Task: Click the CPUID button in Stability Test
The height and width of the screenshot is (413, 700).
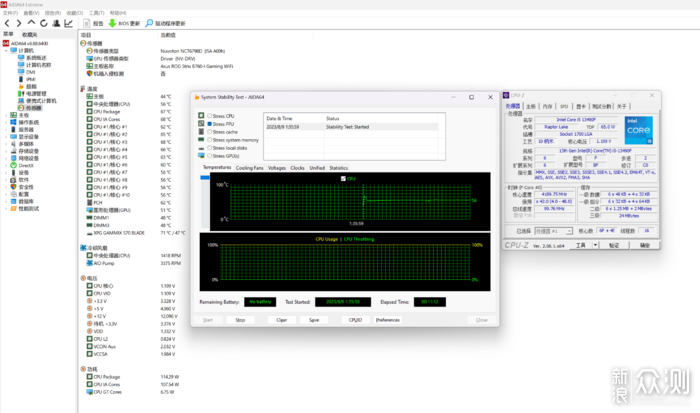Action: pyautogui.click(x=355, y=320)
